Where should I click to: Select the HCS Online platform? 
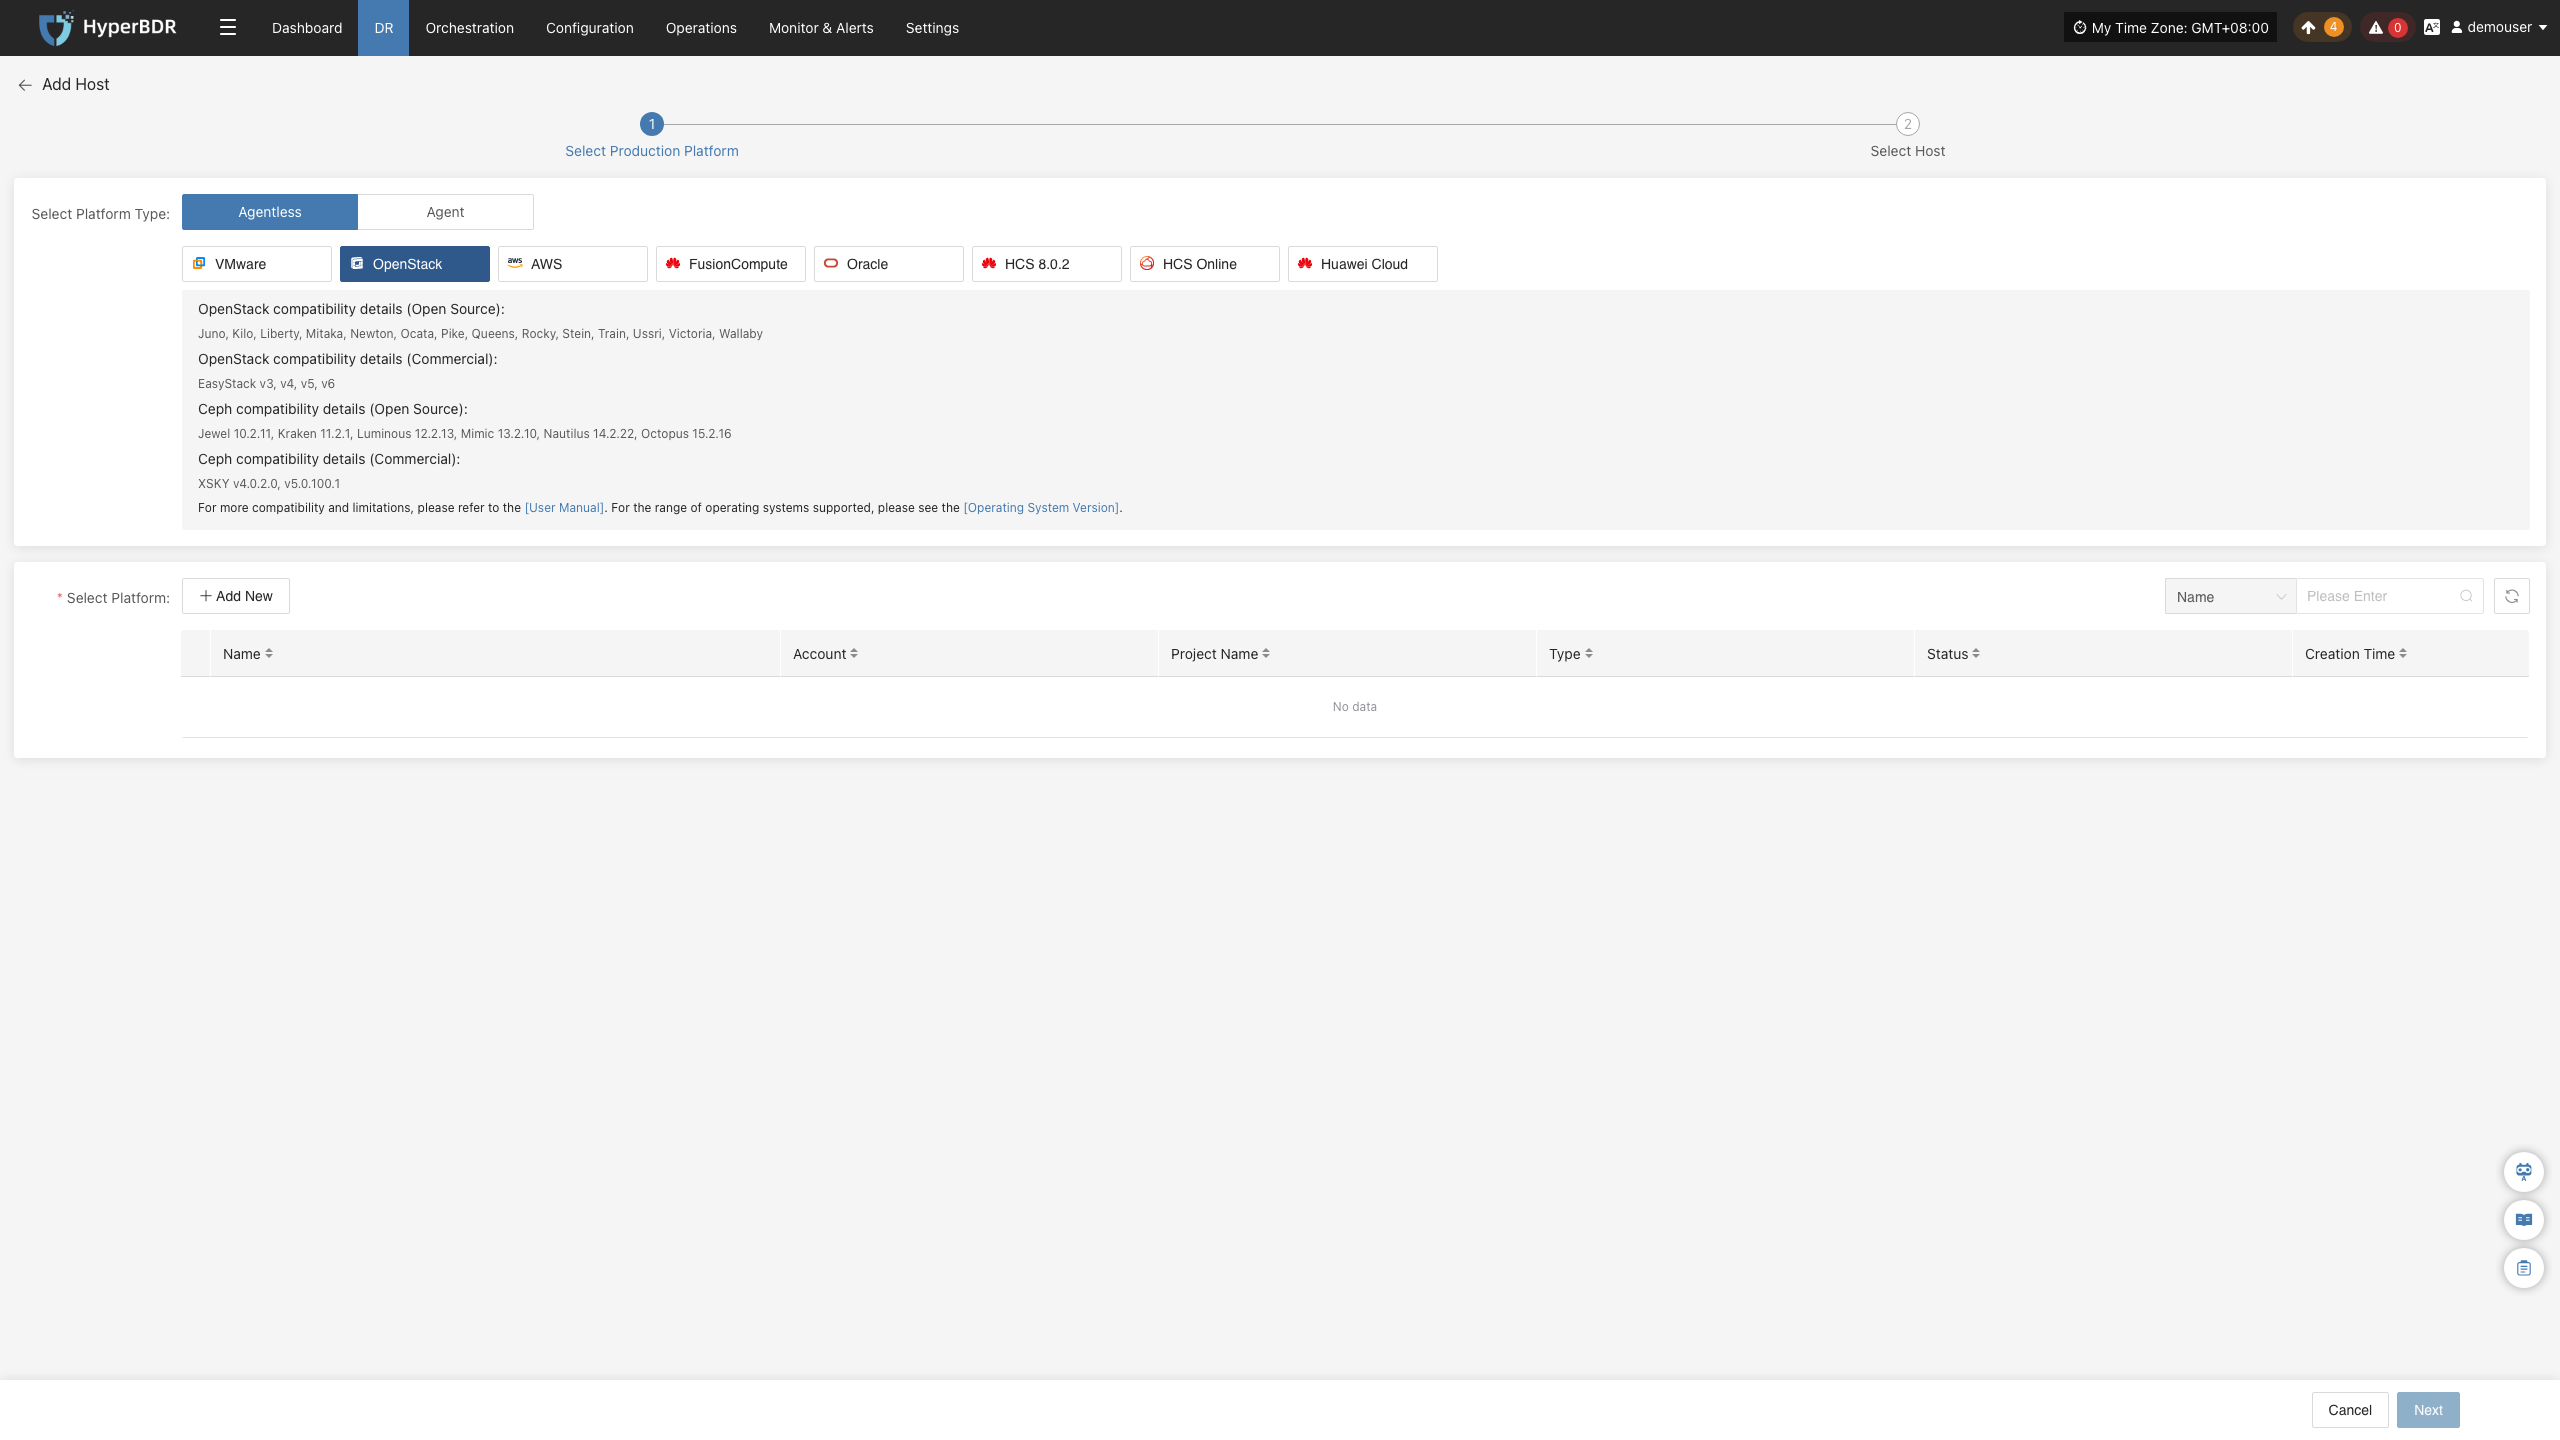(1205, 264)
